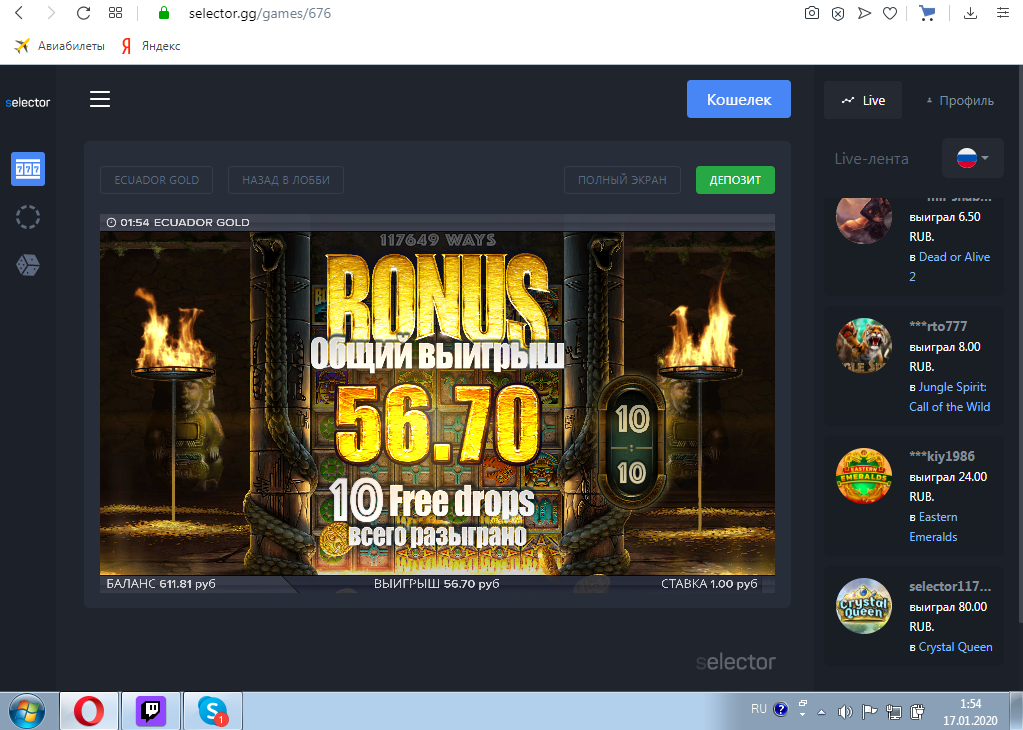
Task: Go forward in browser history
Action: 51,13
